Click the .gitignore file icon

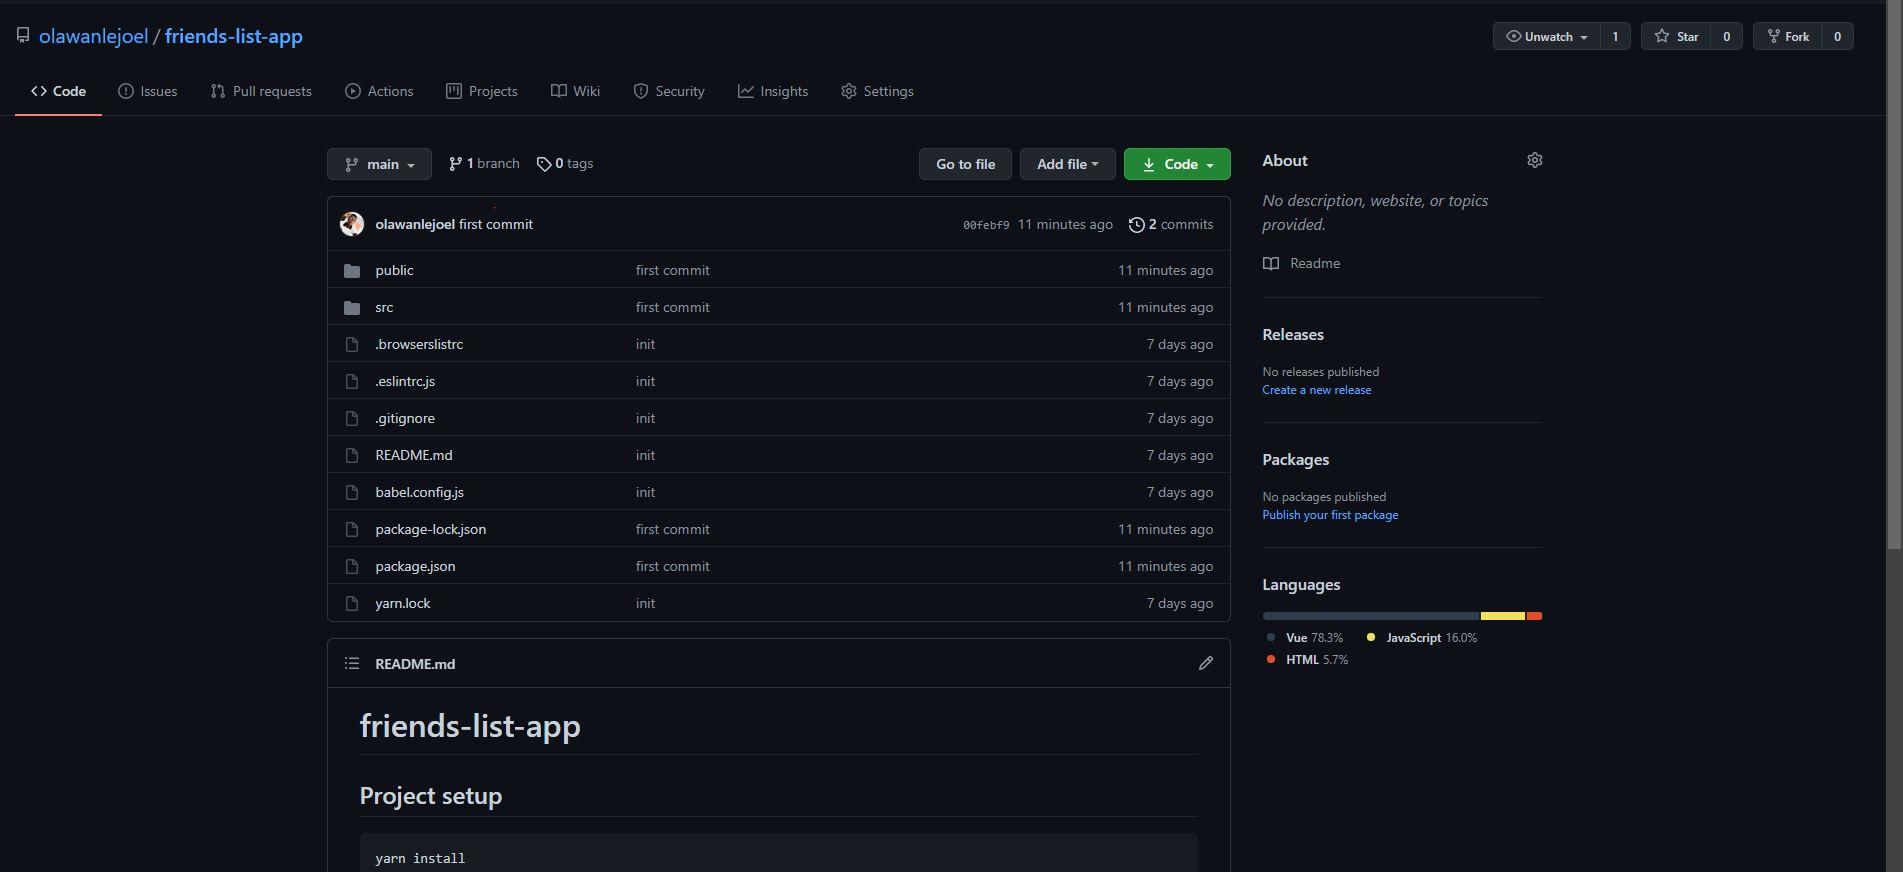352,418
